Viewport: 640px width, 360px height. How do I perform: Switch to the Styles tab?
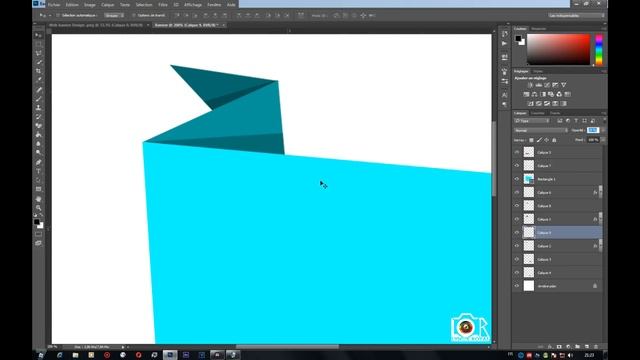538,71
